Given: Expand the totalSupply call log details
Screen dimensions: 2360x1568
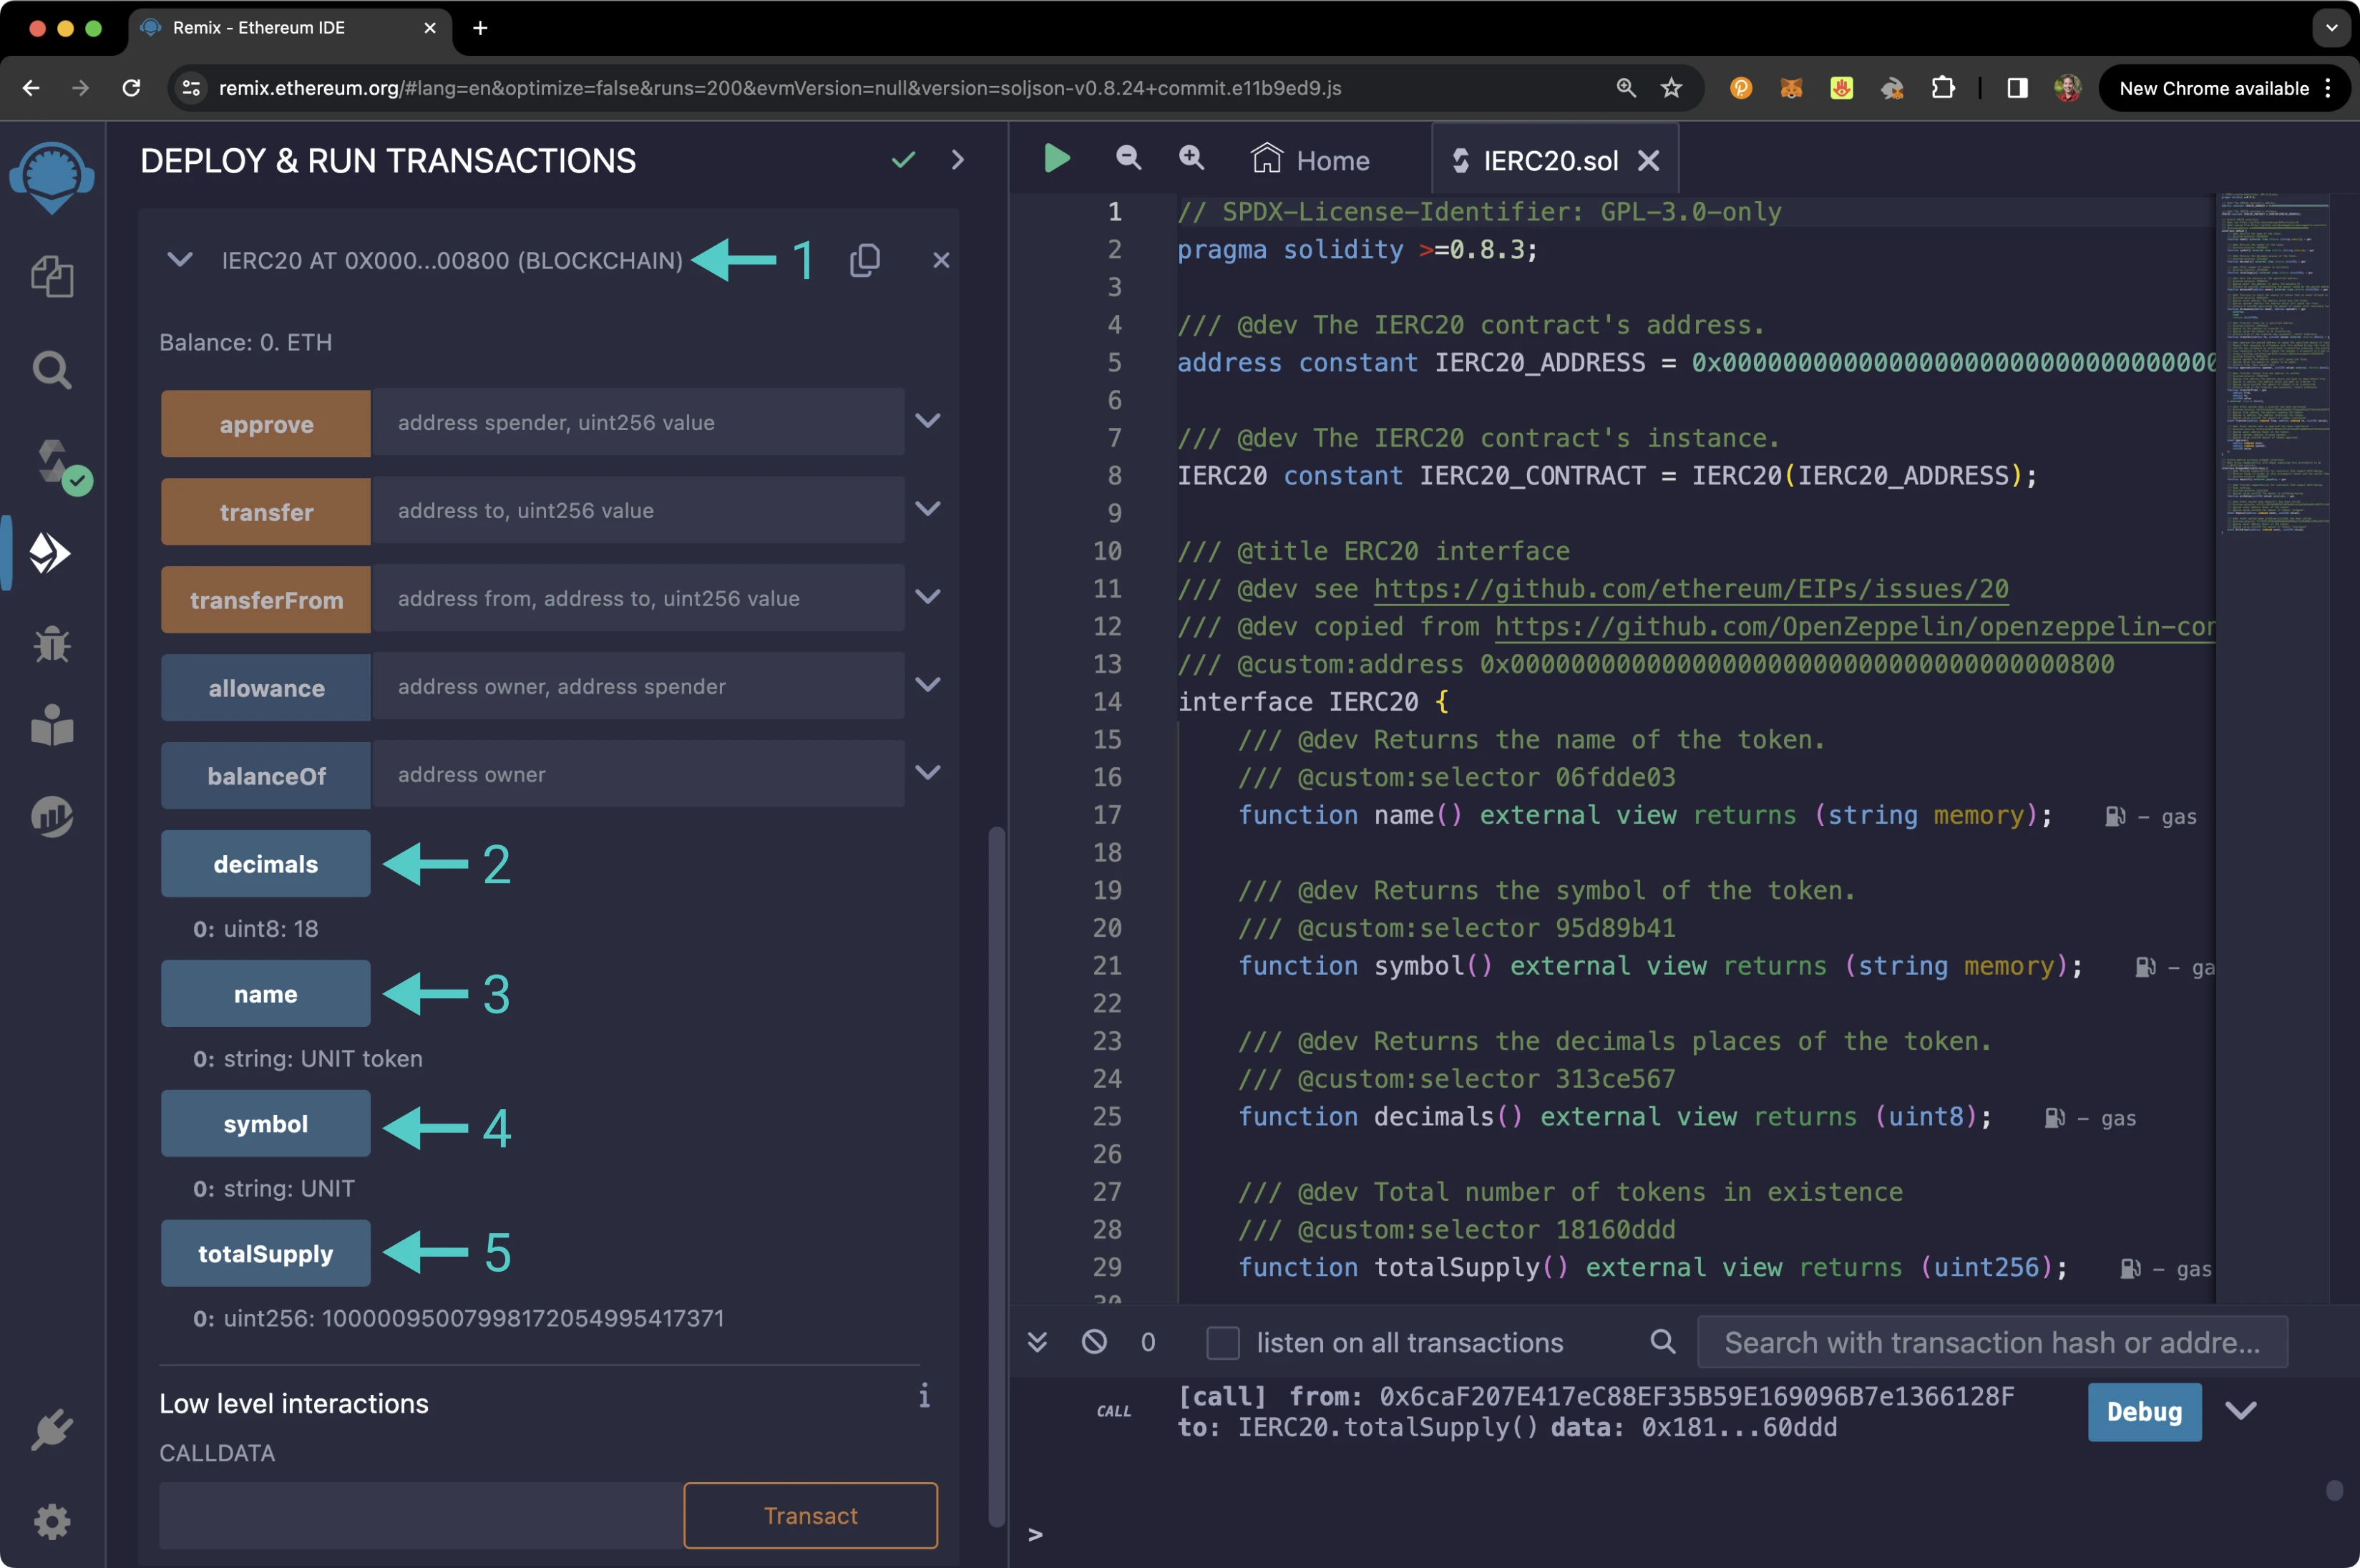Looking at the screenshot, I should 2240,1411.
